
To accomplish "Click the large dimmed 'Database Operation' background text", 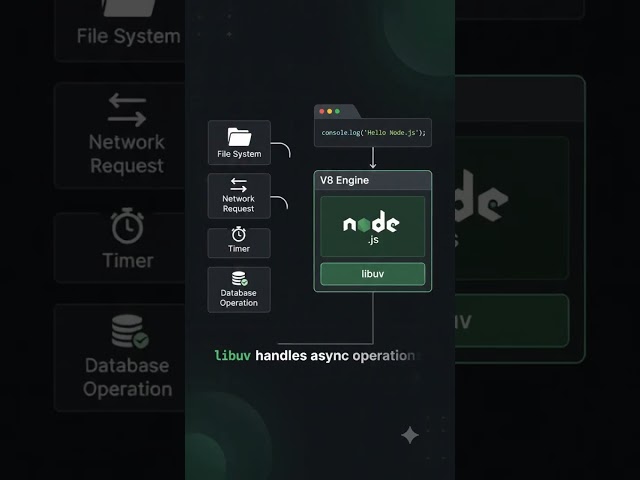I will pyautogui.click(x=127, y=377).
